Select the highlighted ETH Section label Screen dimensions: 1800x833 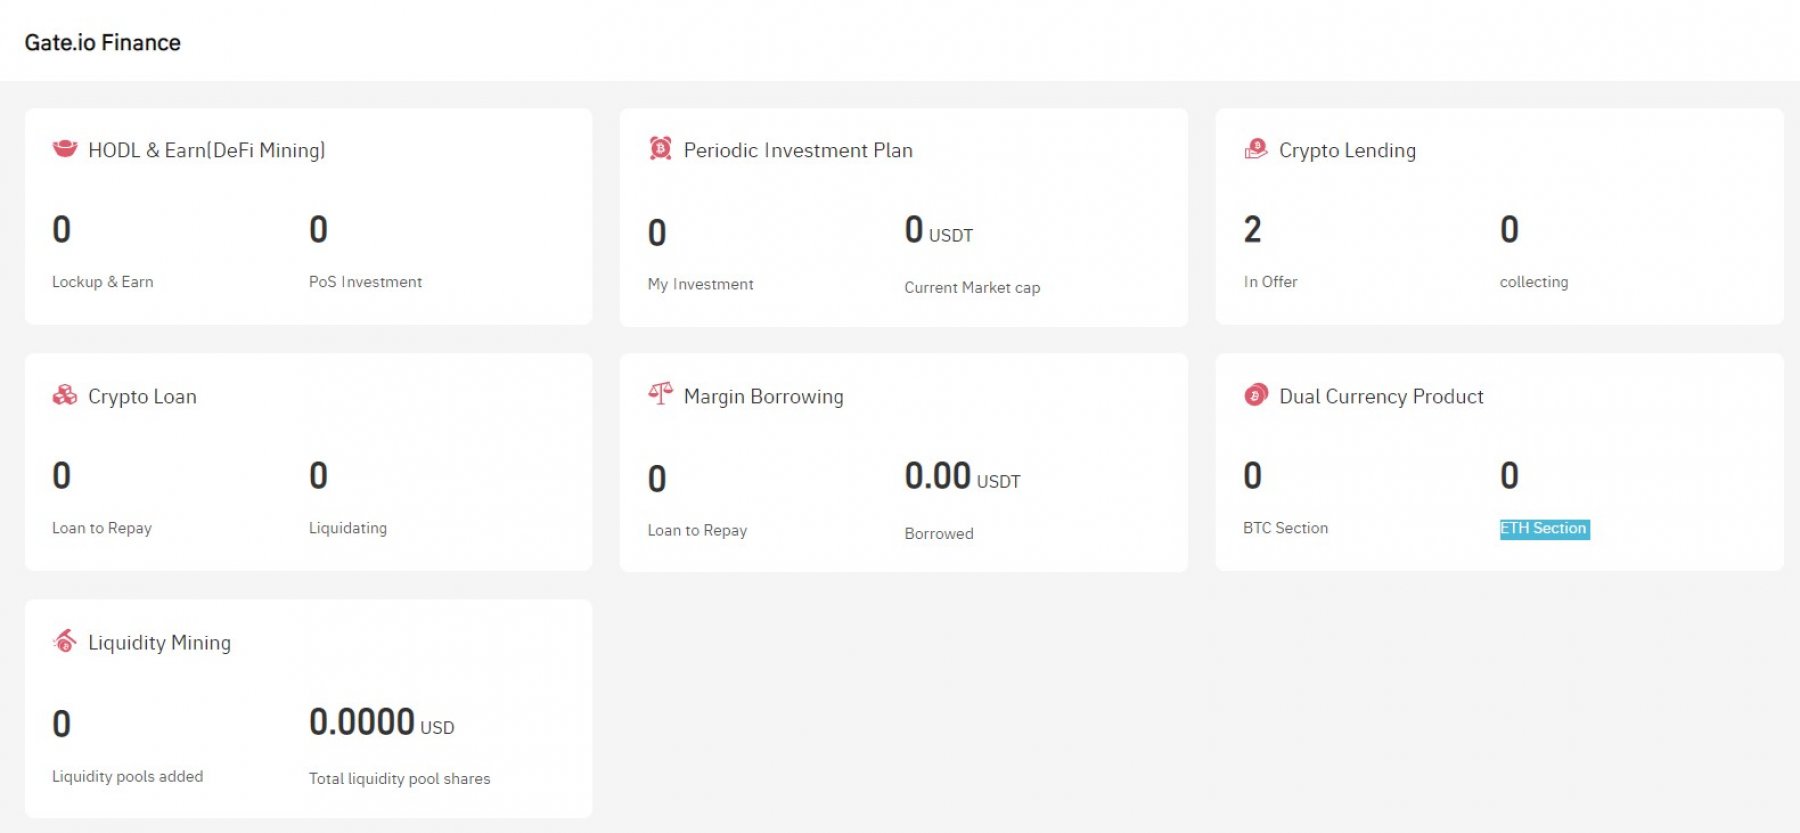(x=1543, y=528)
